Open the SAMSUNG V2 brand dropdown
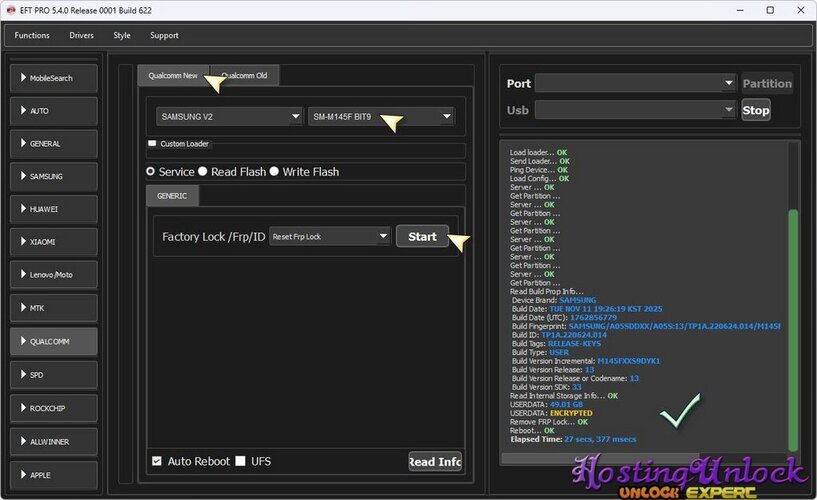The height and width of the screenshot is (500, 817). 229,117
